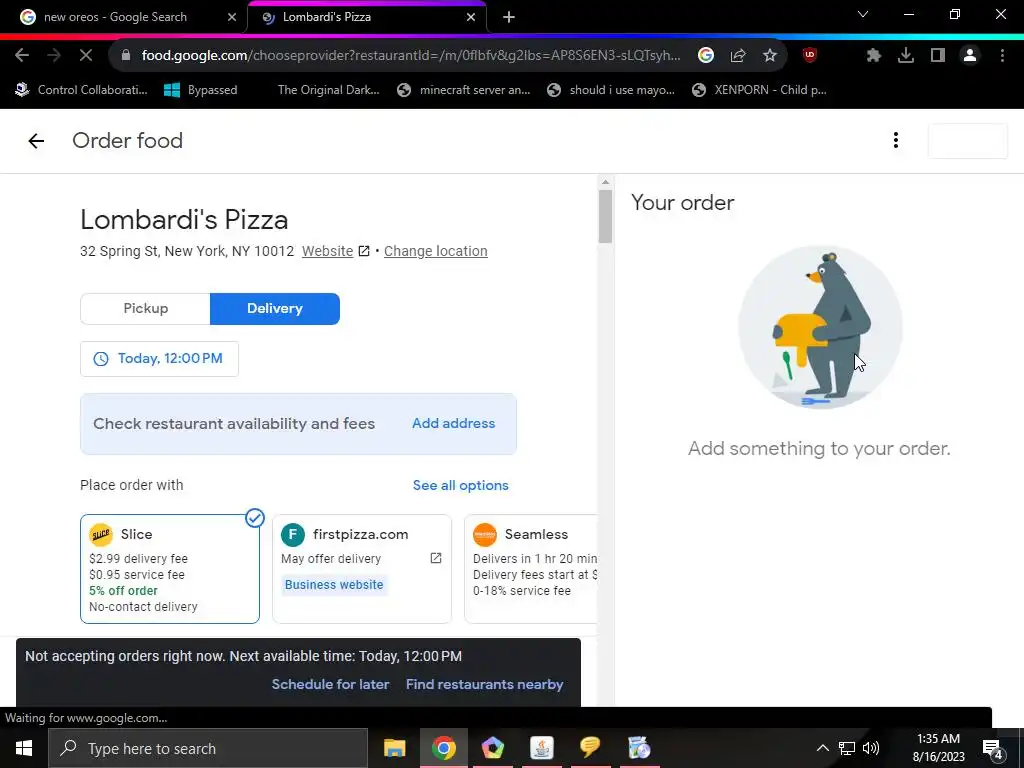The image size is (1024, 768).
Task: Click Find restaurants nearby
Action: [x=485, y=684]
